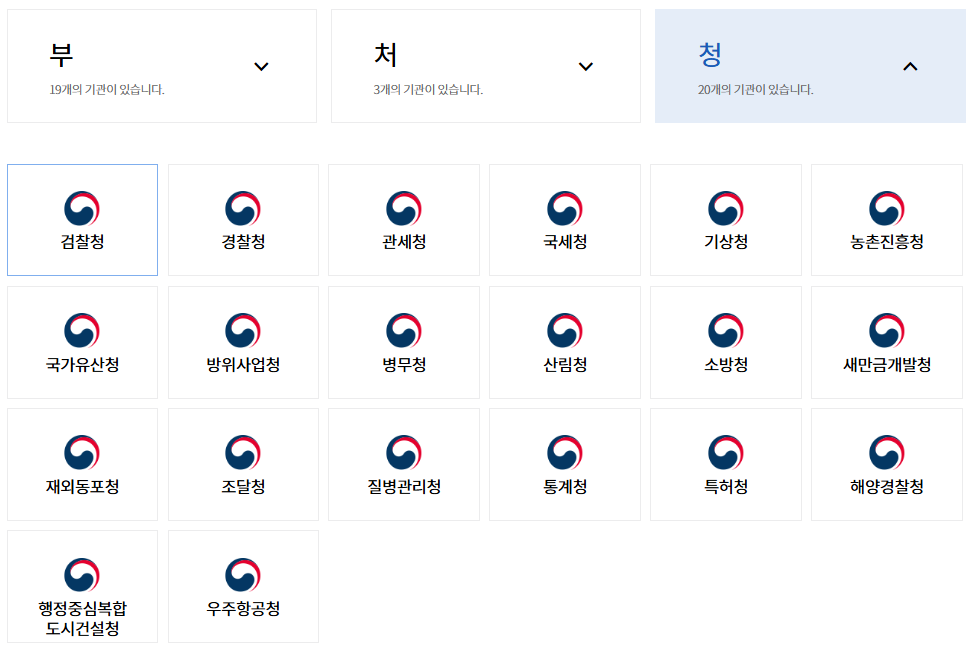968x649 pixels.
Task: Click the 경찰청 taegeuk logo icon
Action: (243, 209)
